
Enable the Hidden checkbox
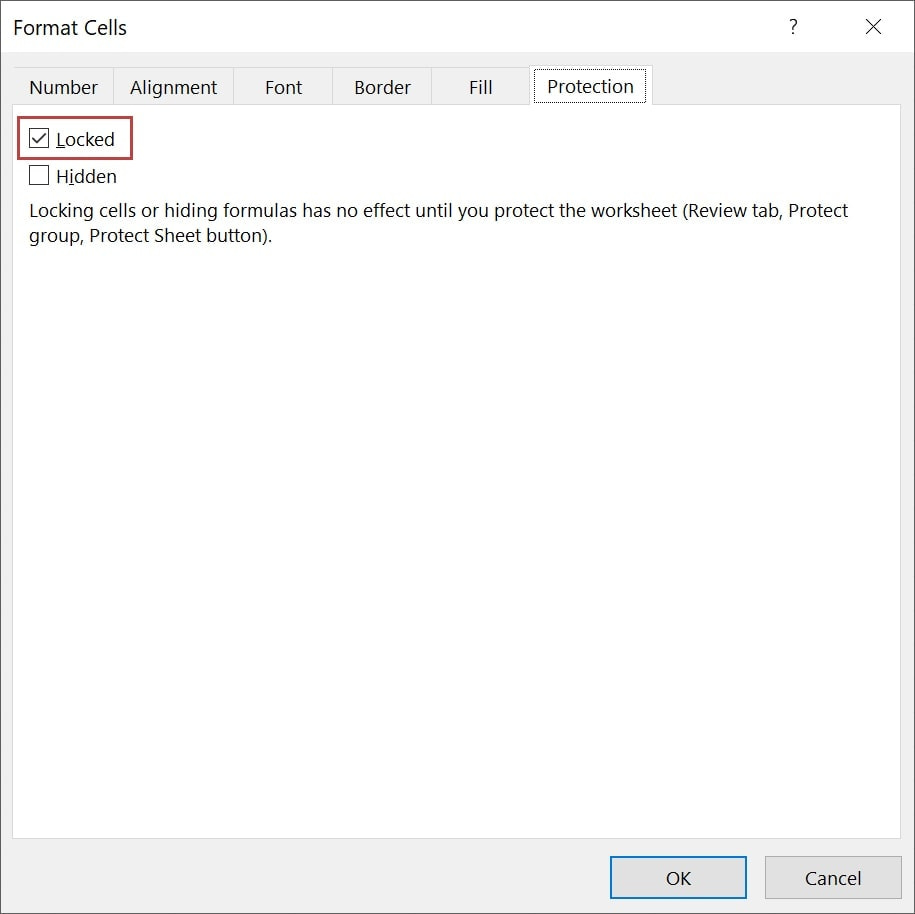[x=39, y=175]
